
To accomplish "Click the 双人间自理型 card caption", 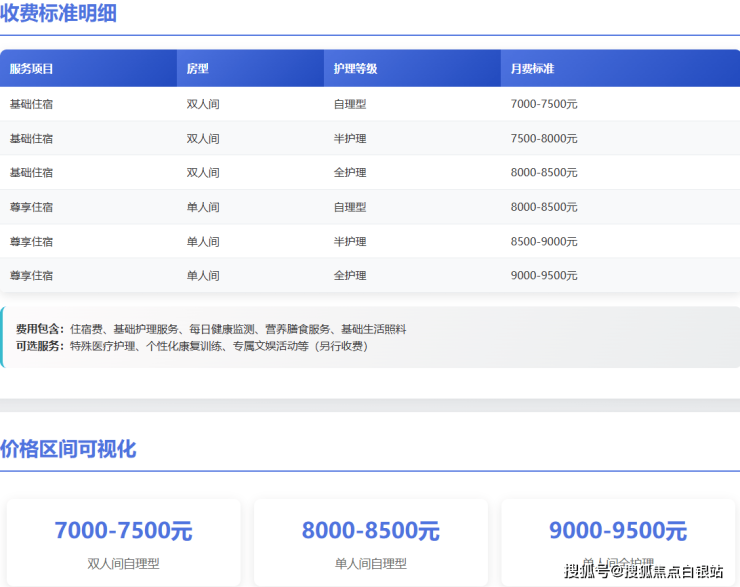I will (x=123, y=563).
